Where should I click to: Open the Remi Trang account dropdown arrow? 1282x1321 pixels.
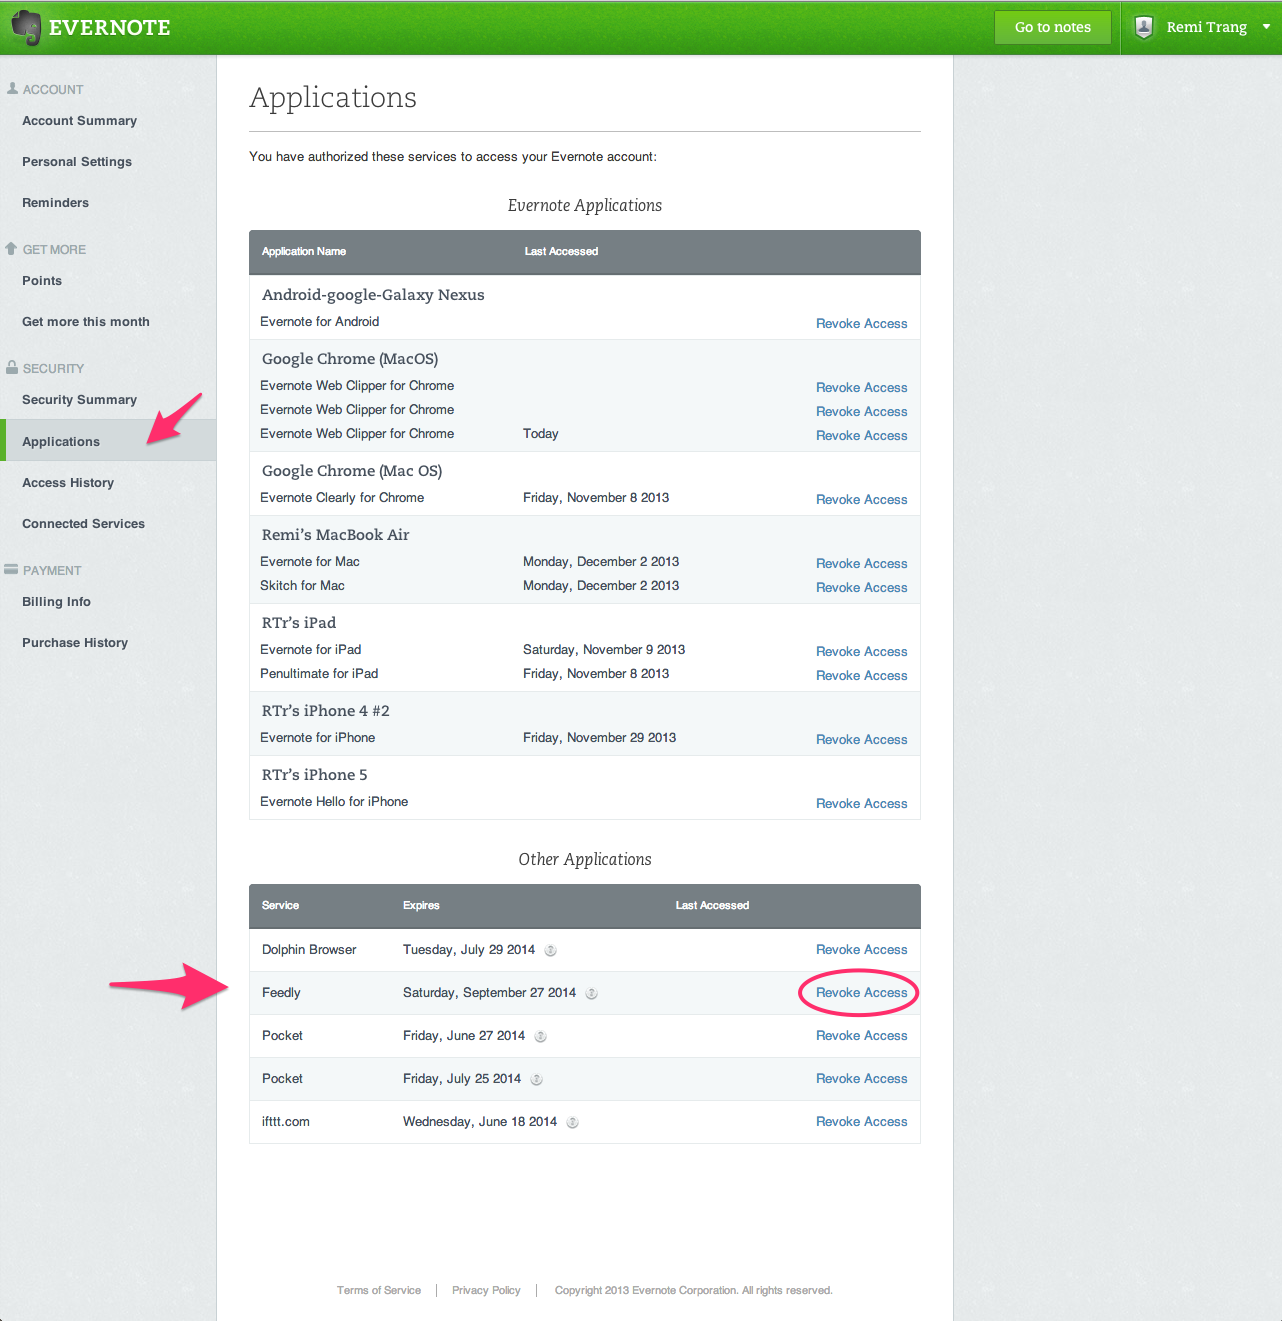click(1266, 27)
